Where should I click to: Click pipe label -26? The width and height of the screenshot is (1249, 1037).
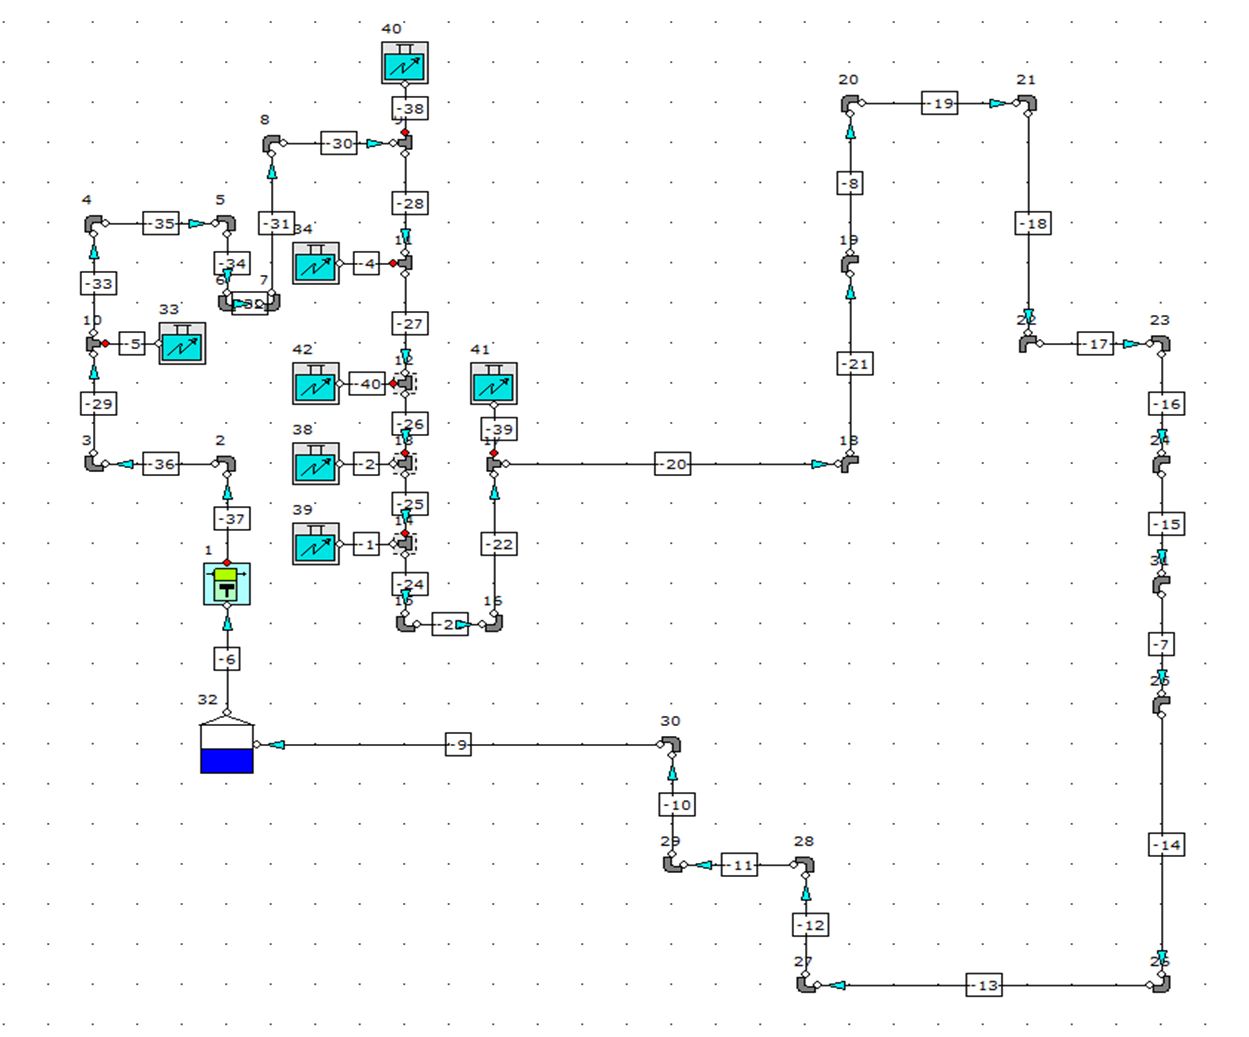[410, 423]
